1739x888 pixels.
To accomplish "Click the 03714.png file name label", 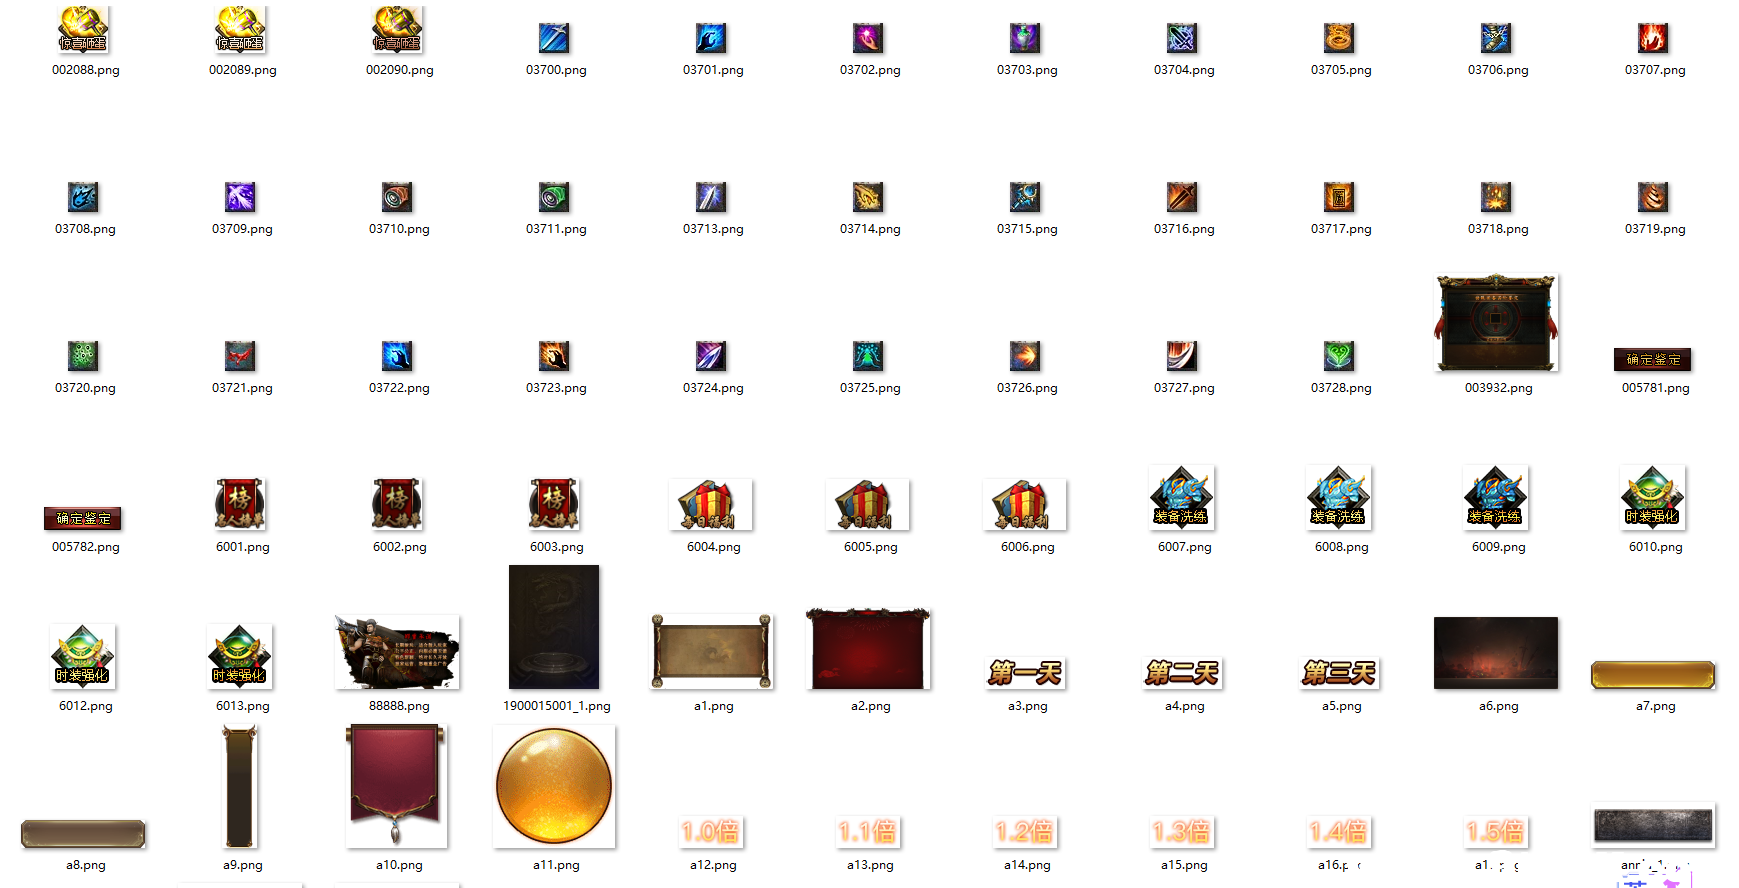I will click(870, 229).
